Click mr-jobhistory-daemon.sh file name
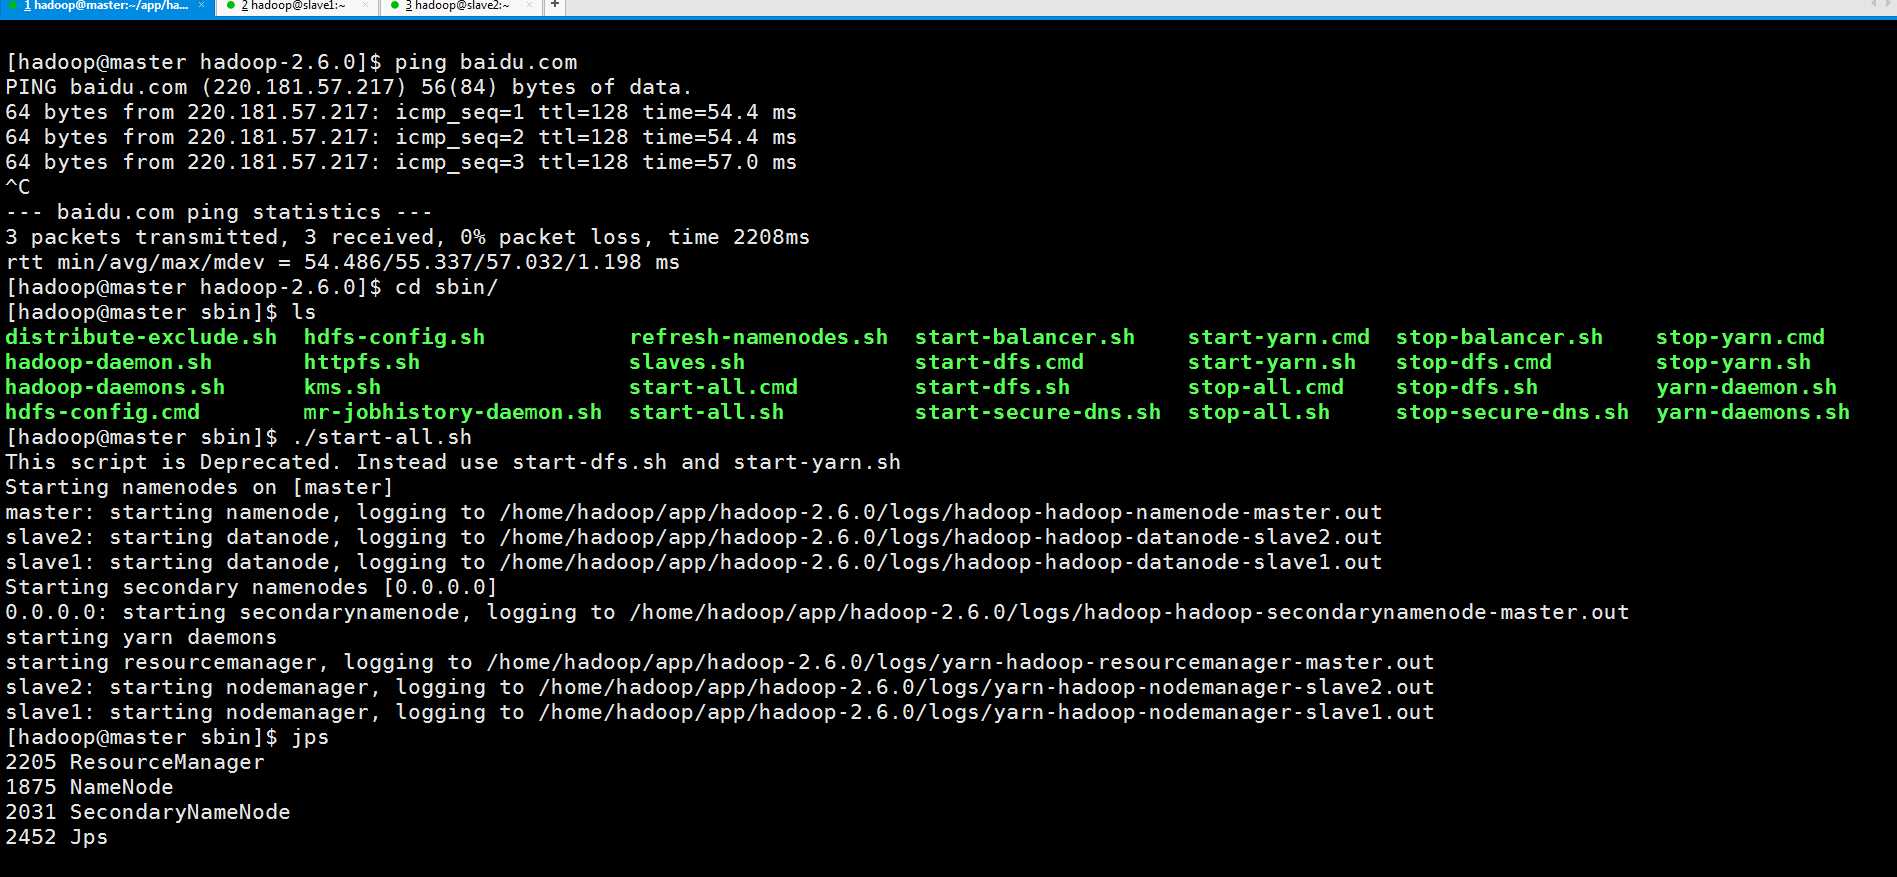Screen dimensions: 1897x877 pos(453,412)
